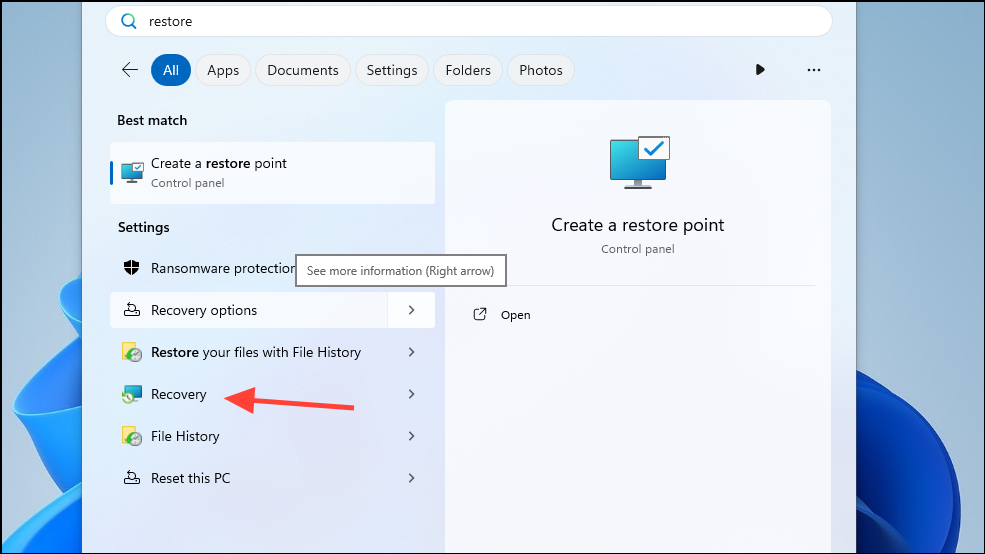Image resolution: width=985 pixels, height=554 pixels.
Task: Click the search box containing restore
Action: point(469,21)
